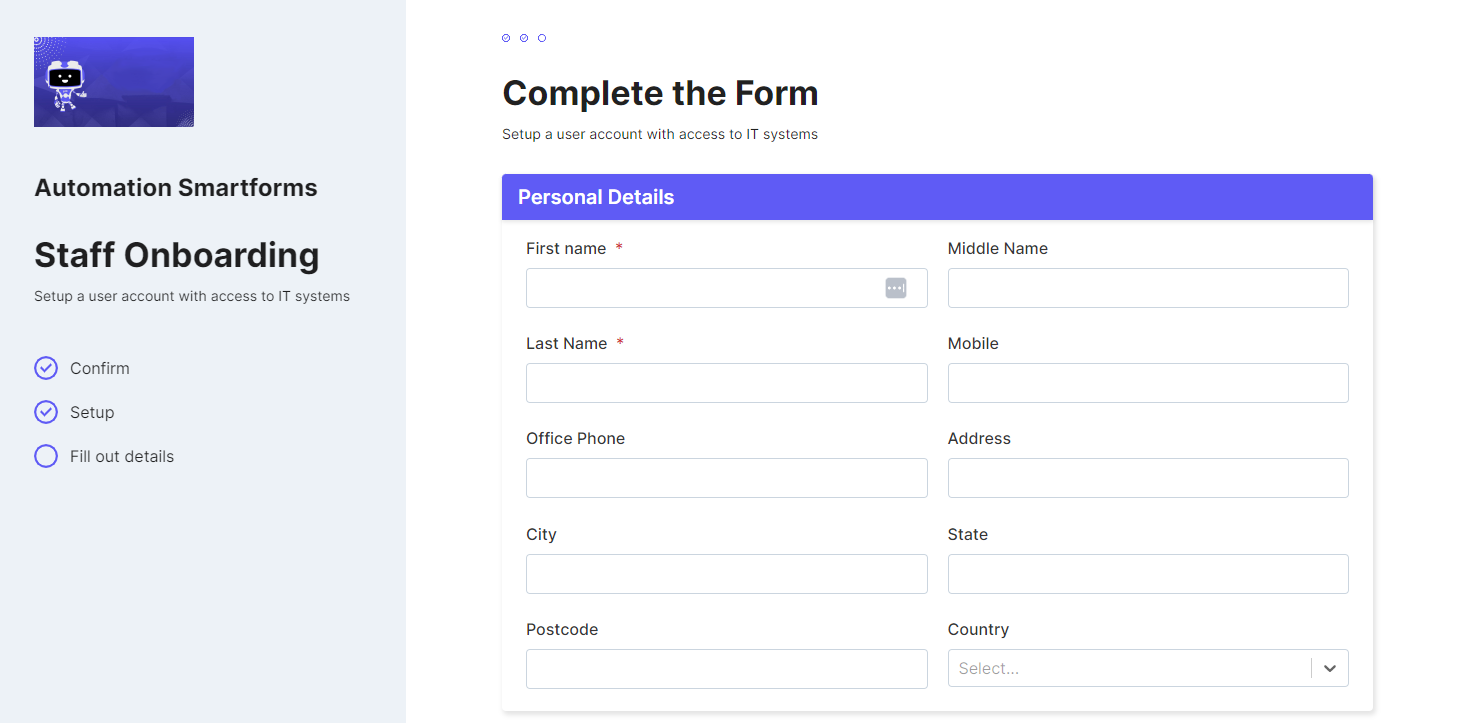The width and height of the screenshot is (1473, 723).
Task: Select the Postcode text box
Action: (727, 669)
